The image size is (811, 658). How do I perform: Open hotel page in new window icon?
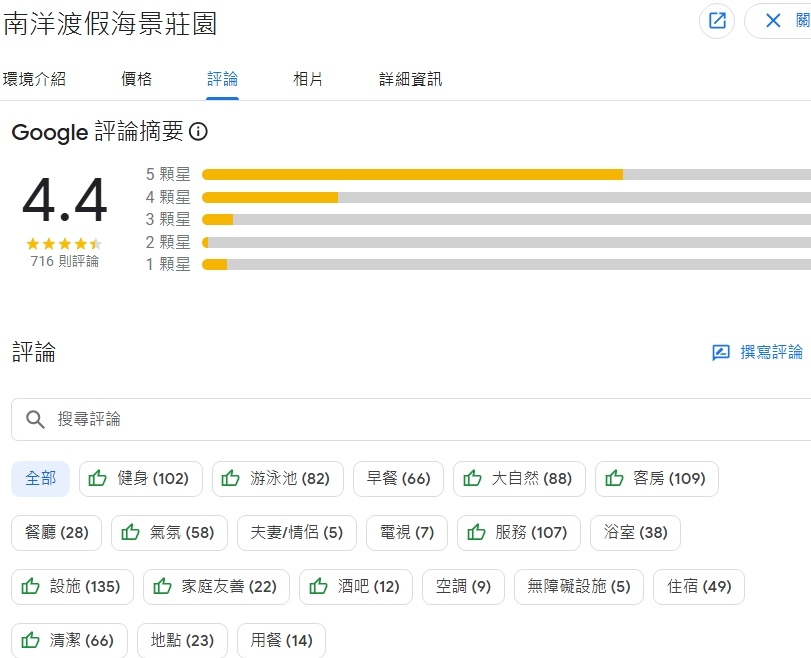click(717, 21)
